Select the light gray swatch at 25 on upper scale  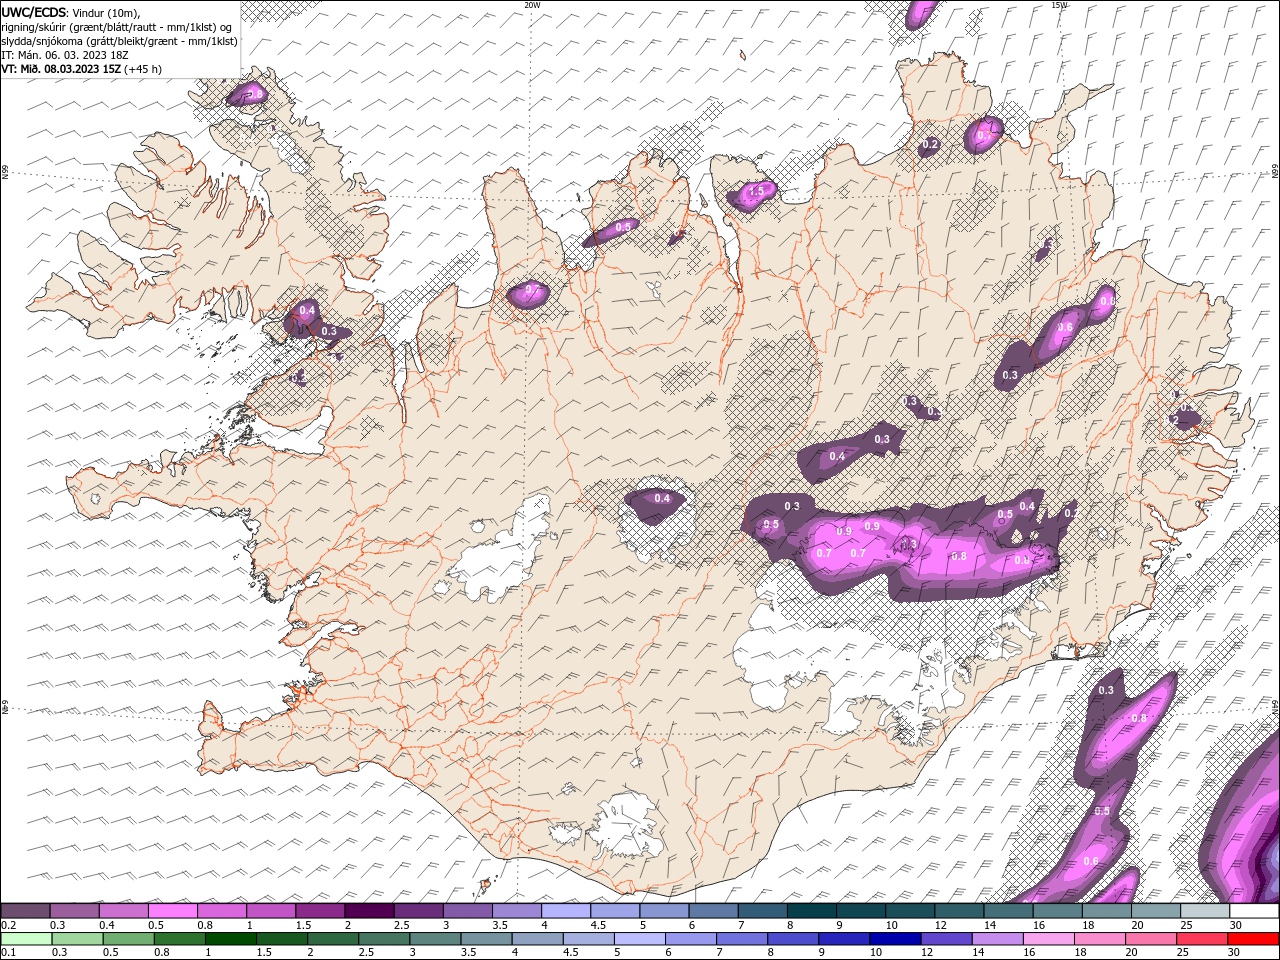pyautogui.click(x=1205, y=911)
